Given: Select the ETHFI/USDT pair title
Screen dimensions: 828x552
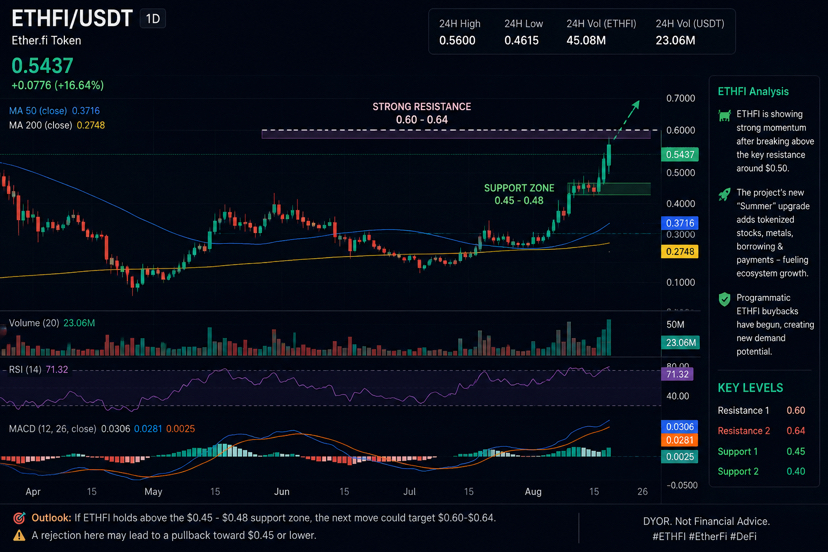Looking at the screenshot, I should (x=72, y=18).
